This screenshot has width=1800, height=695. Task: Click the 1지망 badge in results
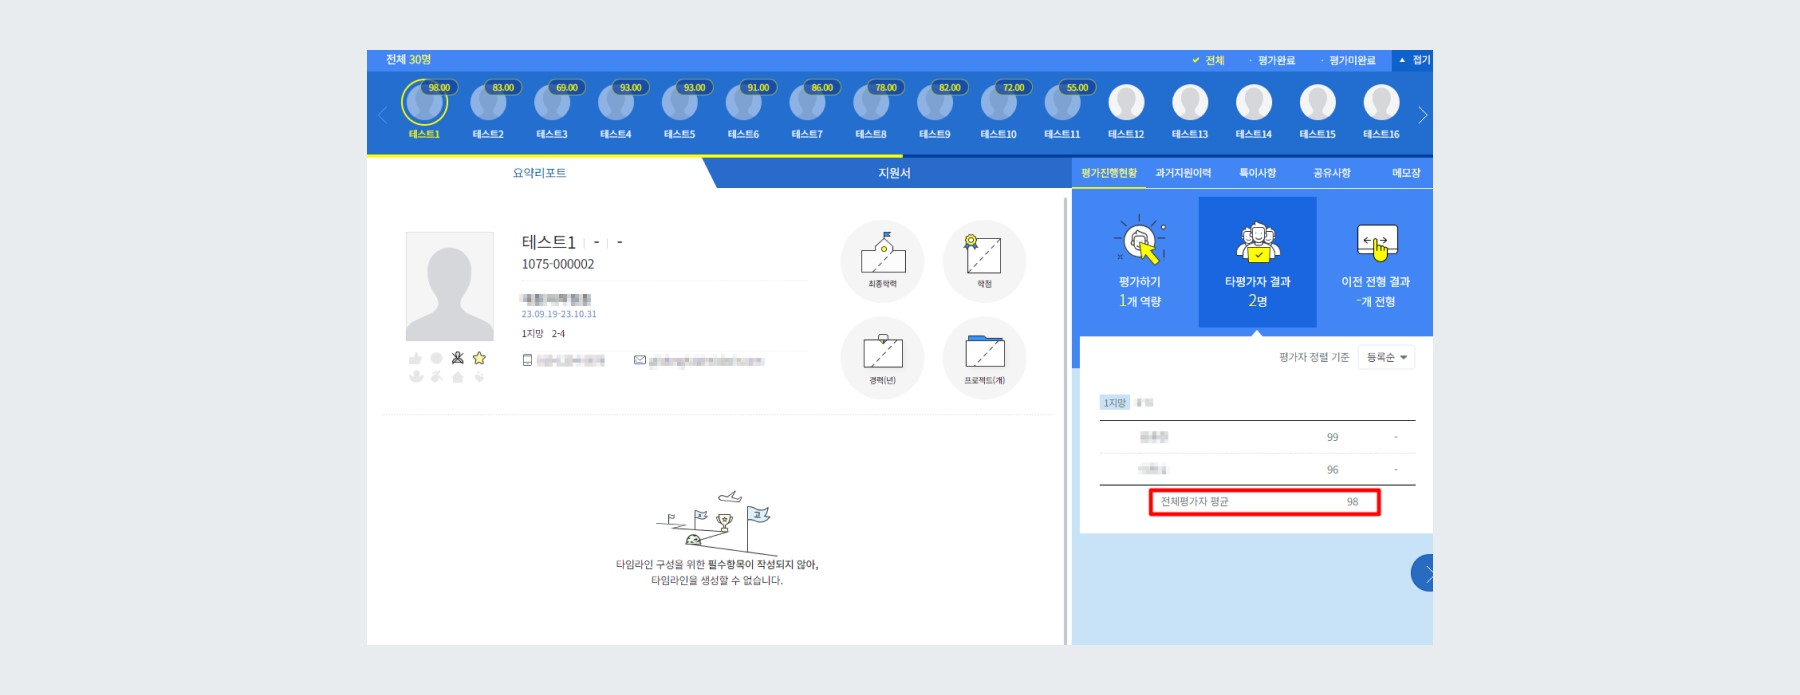point(1114,403)
